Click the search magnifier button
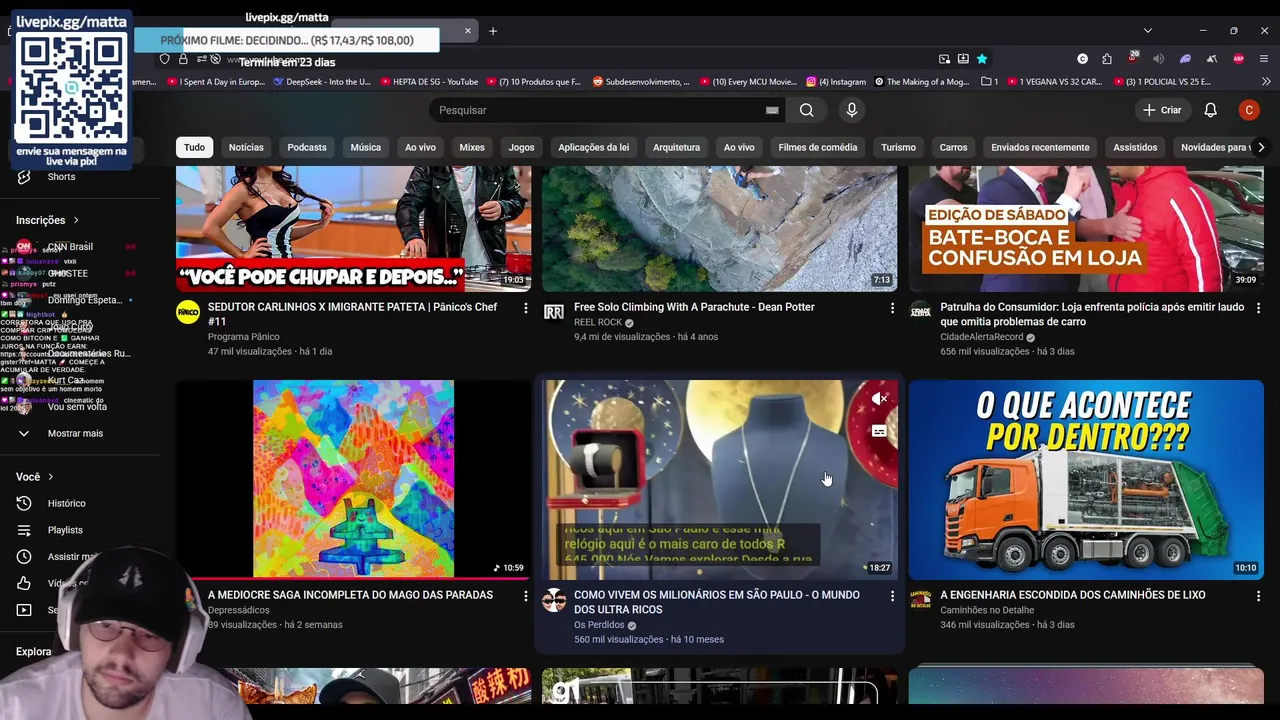This screenshot has height=720, width=1280. (x=806, y=110)
